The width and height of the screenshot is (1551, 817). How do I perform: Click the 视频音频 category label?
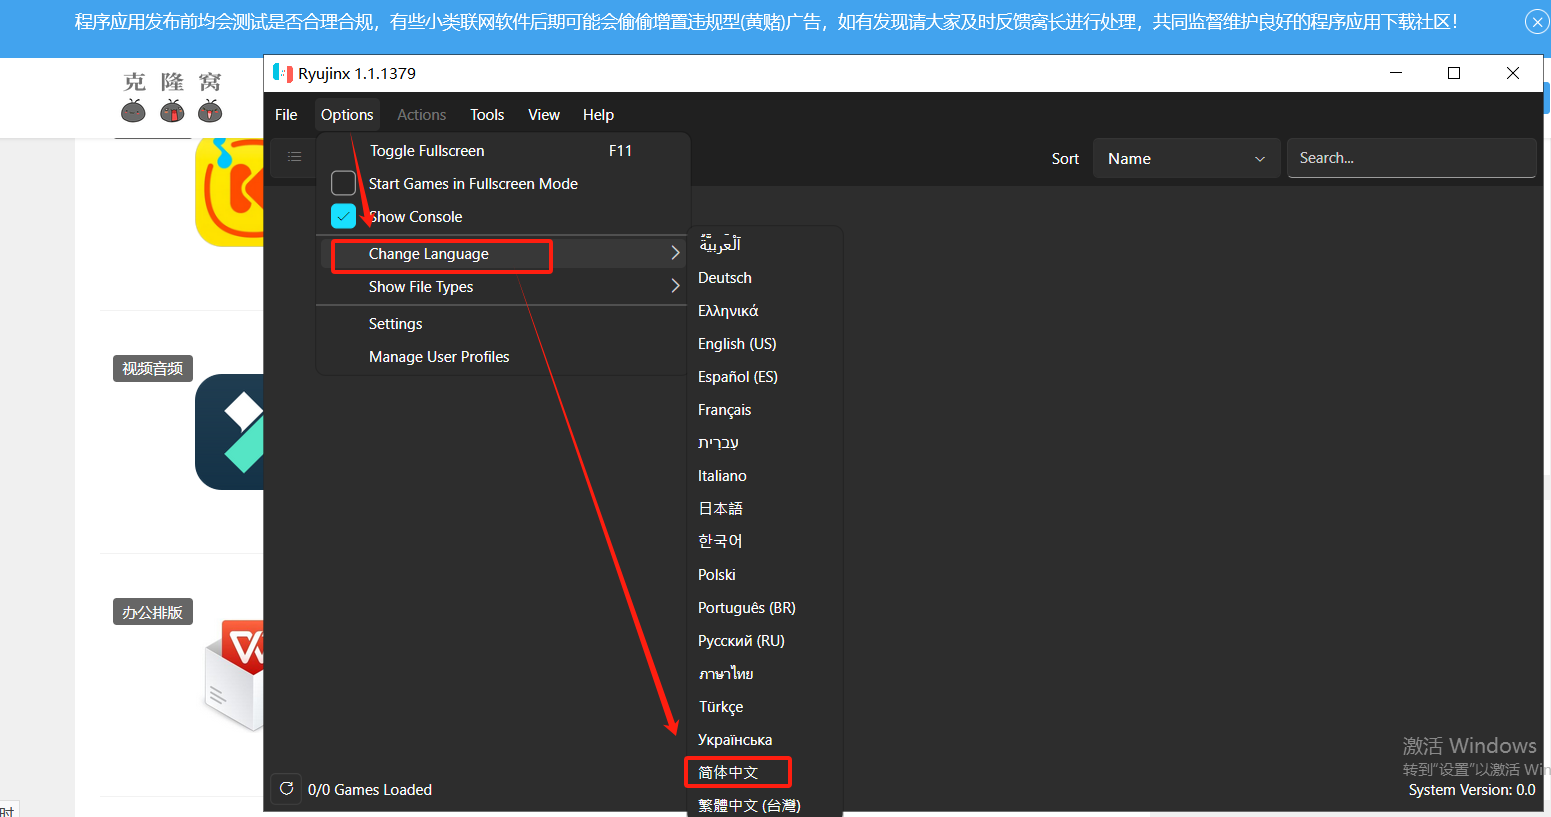(152, 369)
